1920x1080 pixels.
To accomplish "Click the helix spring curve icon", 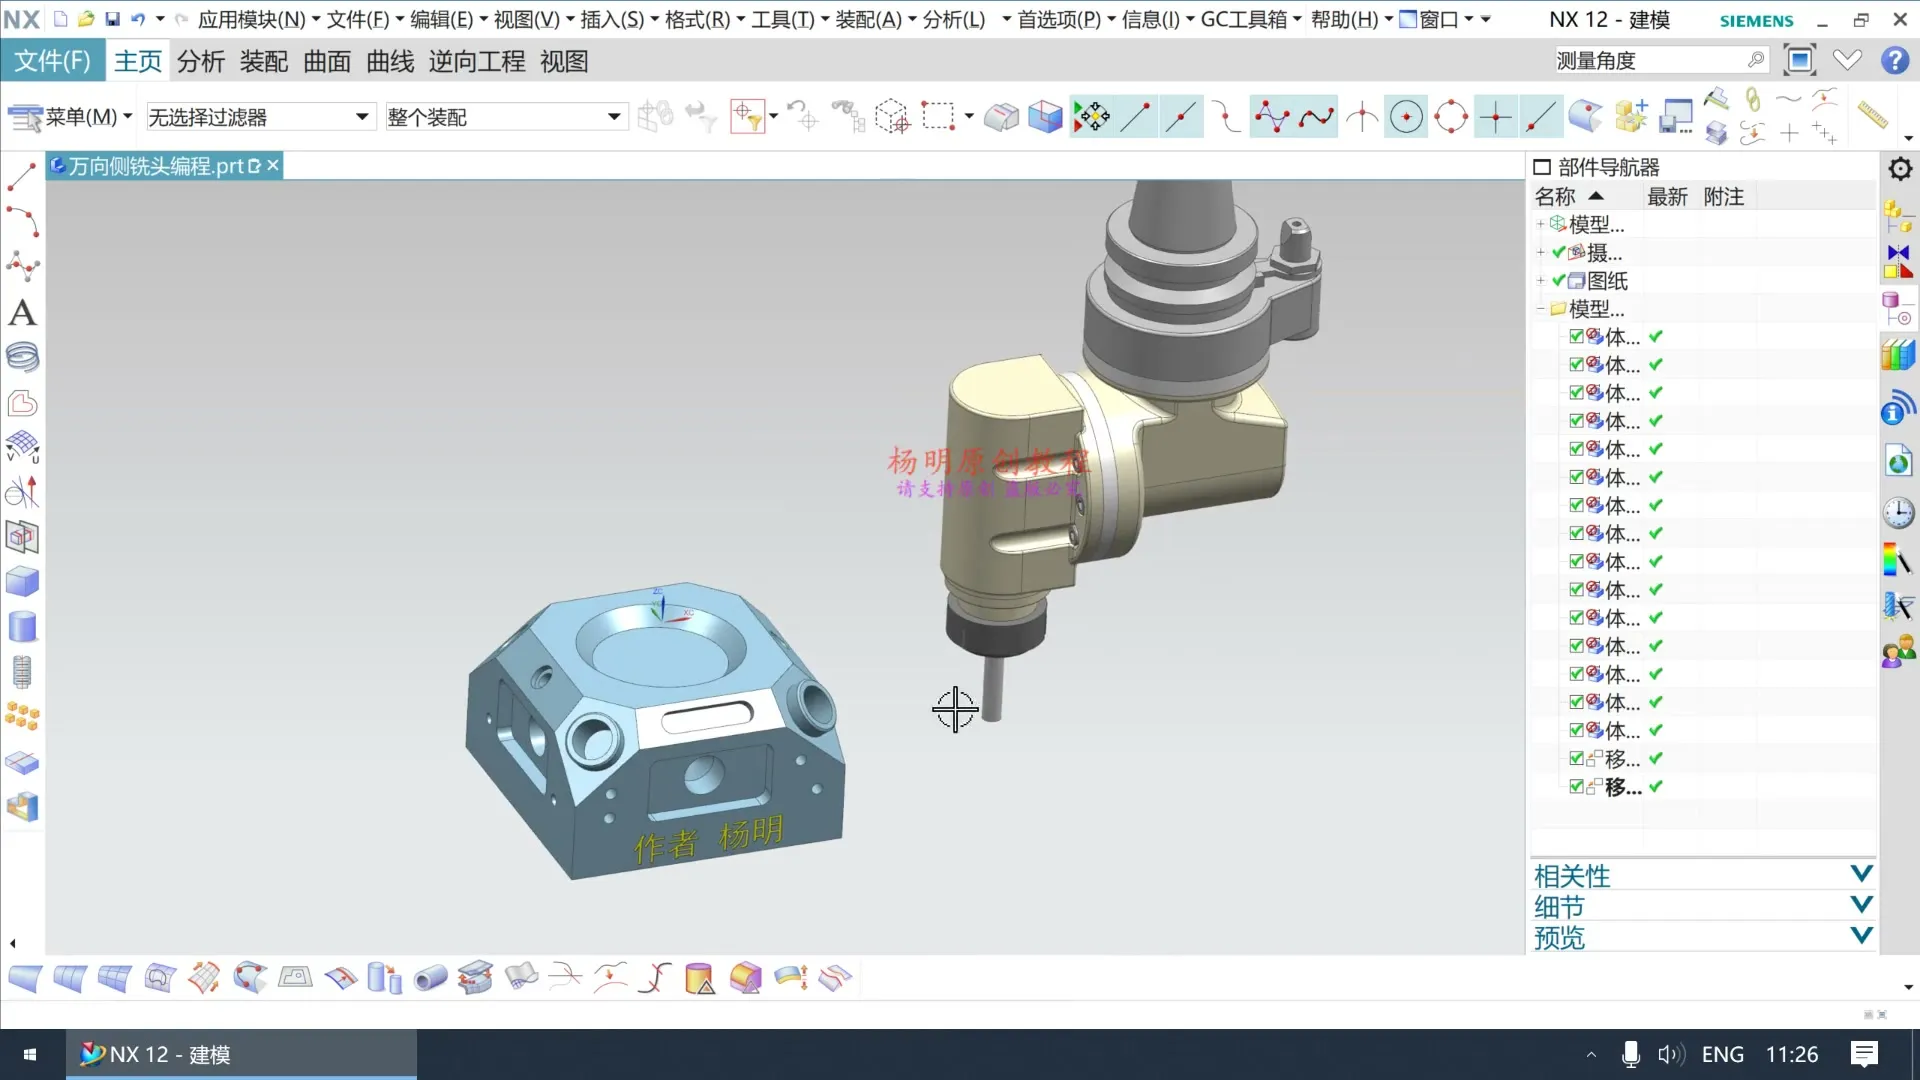I will coord(22,357).
